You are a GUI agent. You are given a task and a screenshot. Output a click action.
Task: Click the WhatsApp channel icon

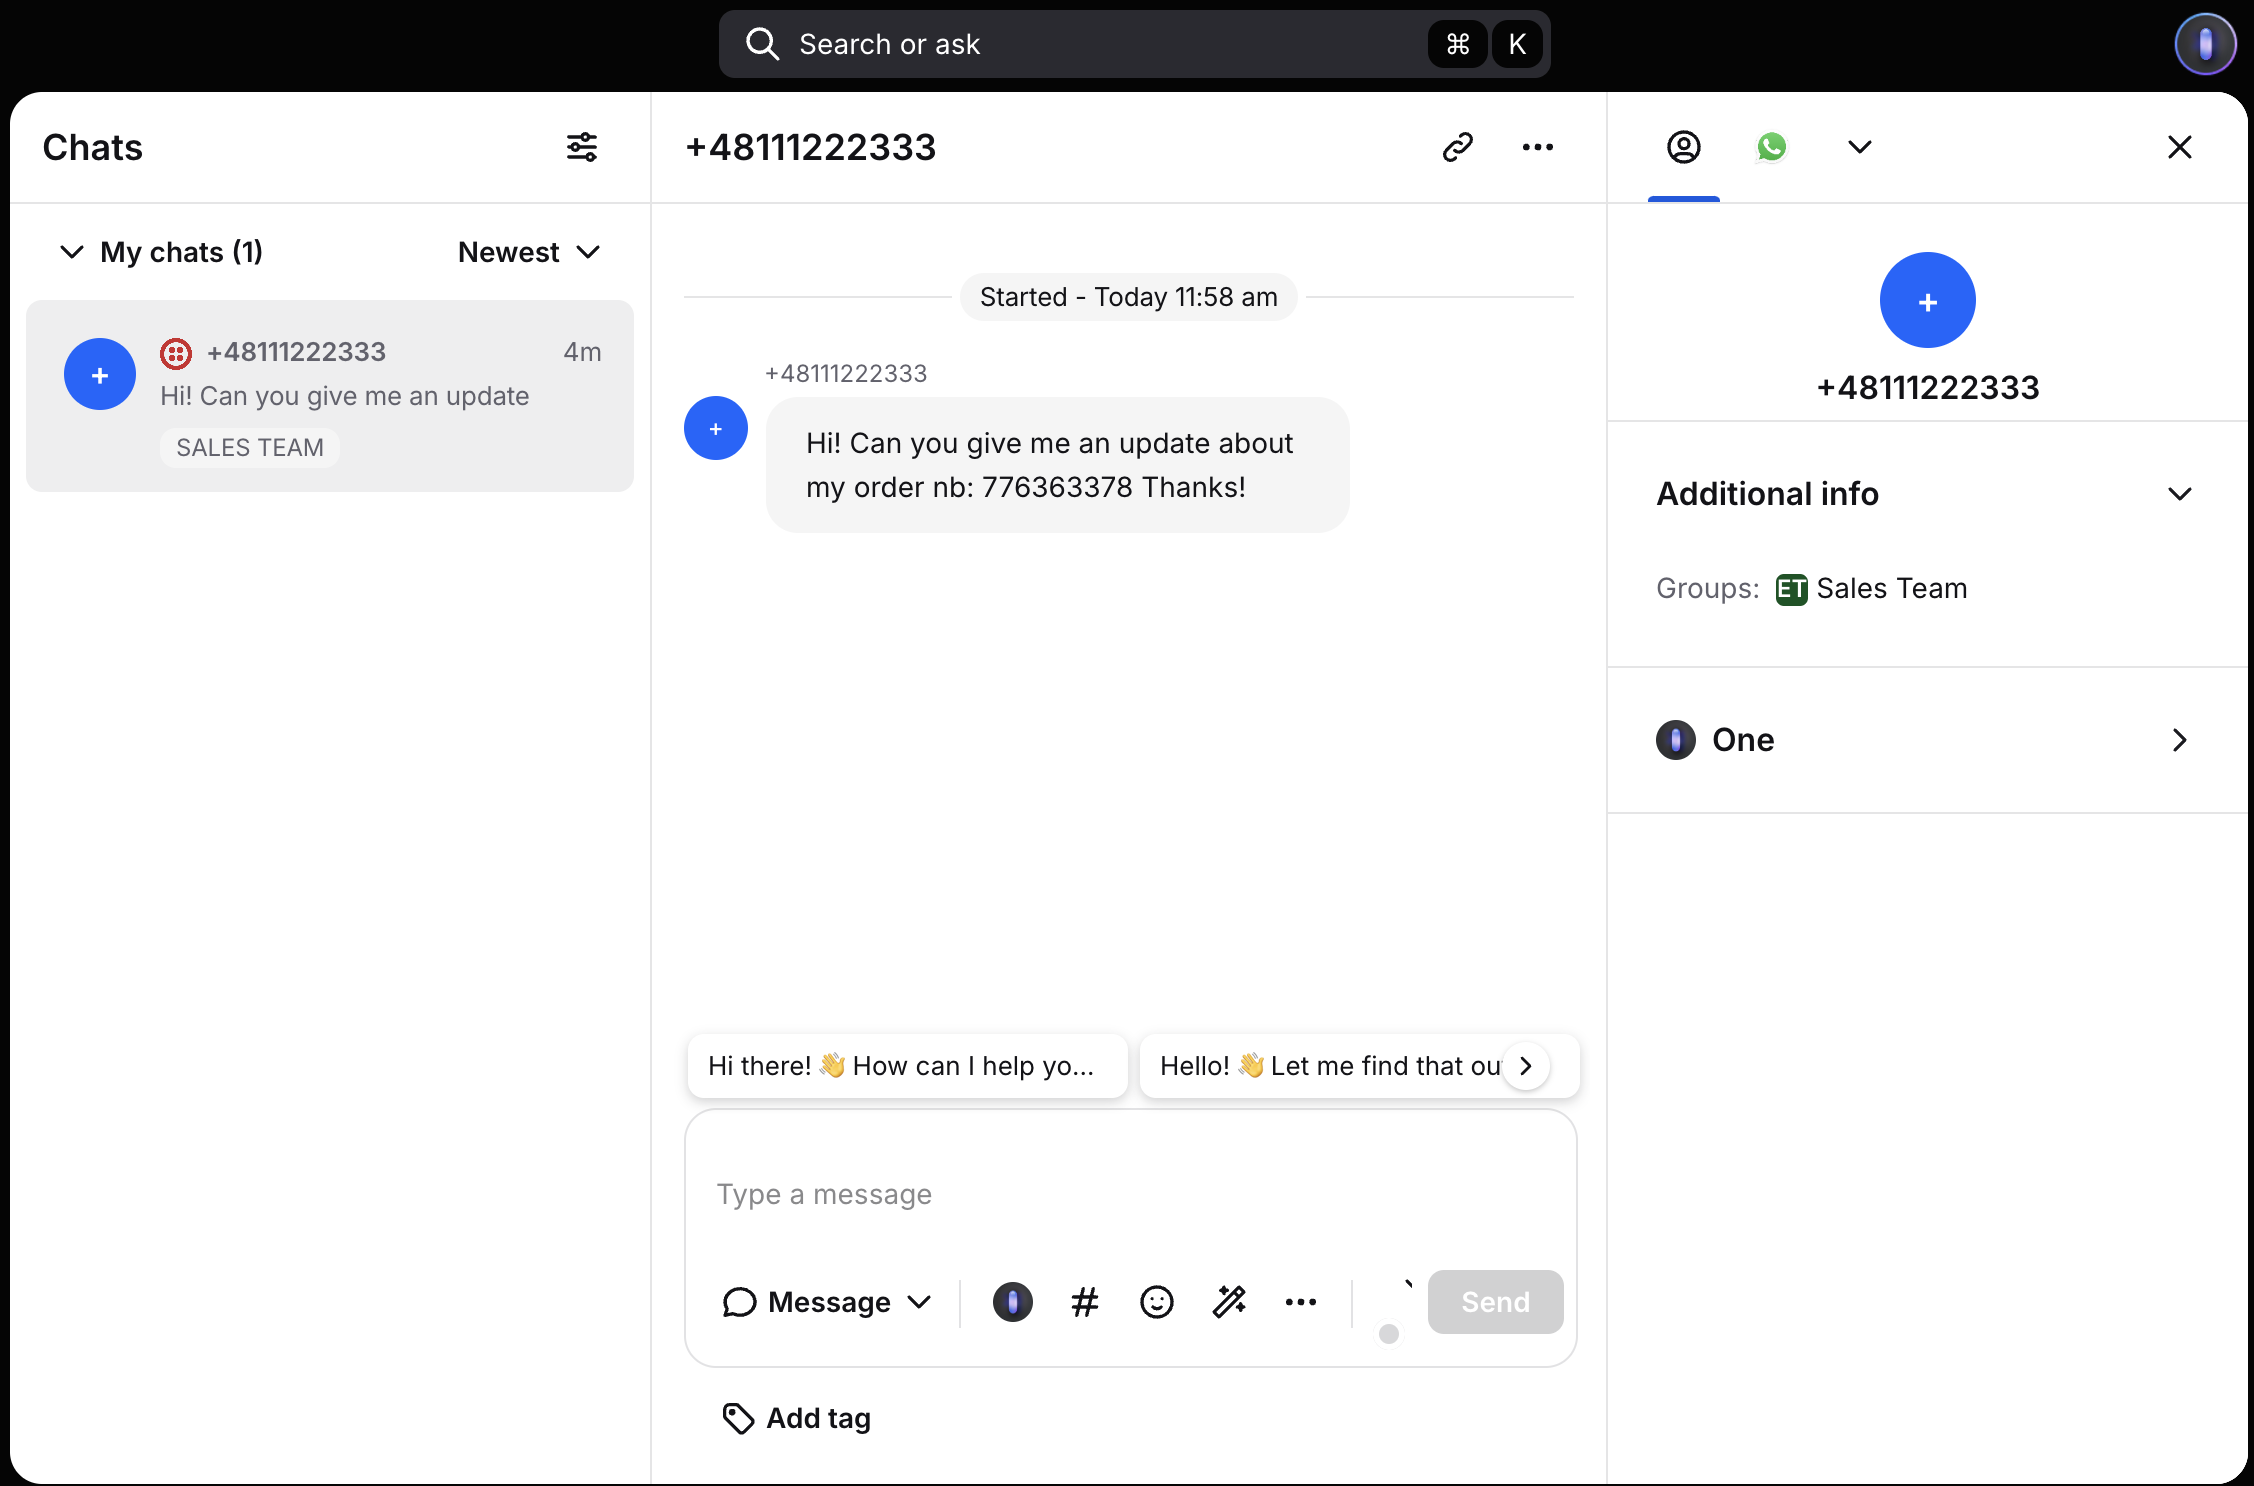coord(1771,144)
